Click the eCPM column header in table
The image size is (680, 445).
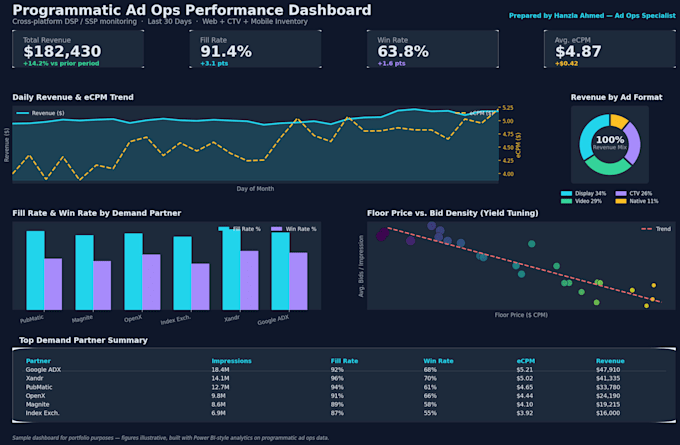[526, 361]
